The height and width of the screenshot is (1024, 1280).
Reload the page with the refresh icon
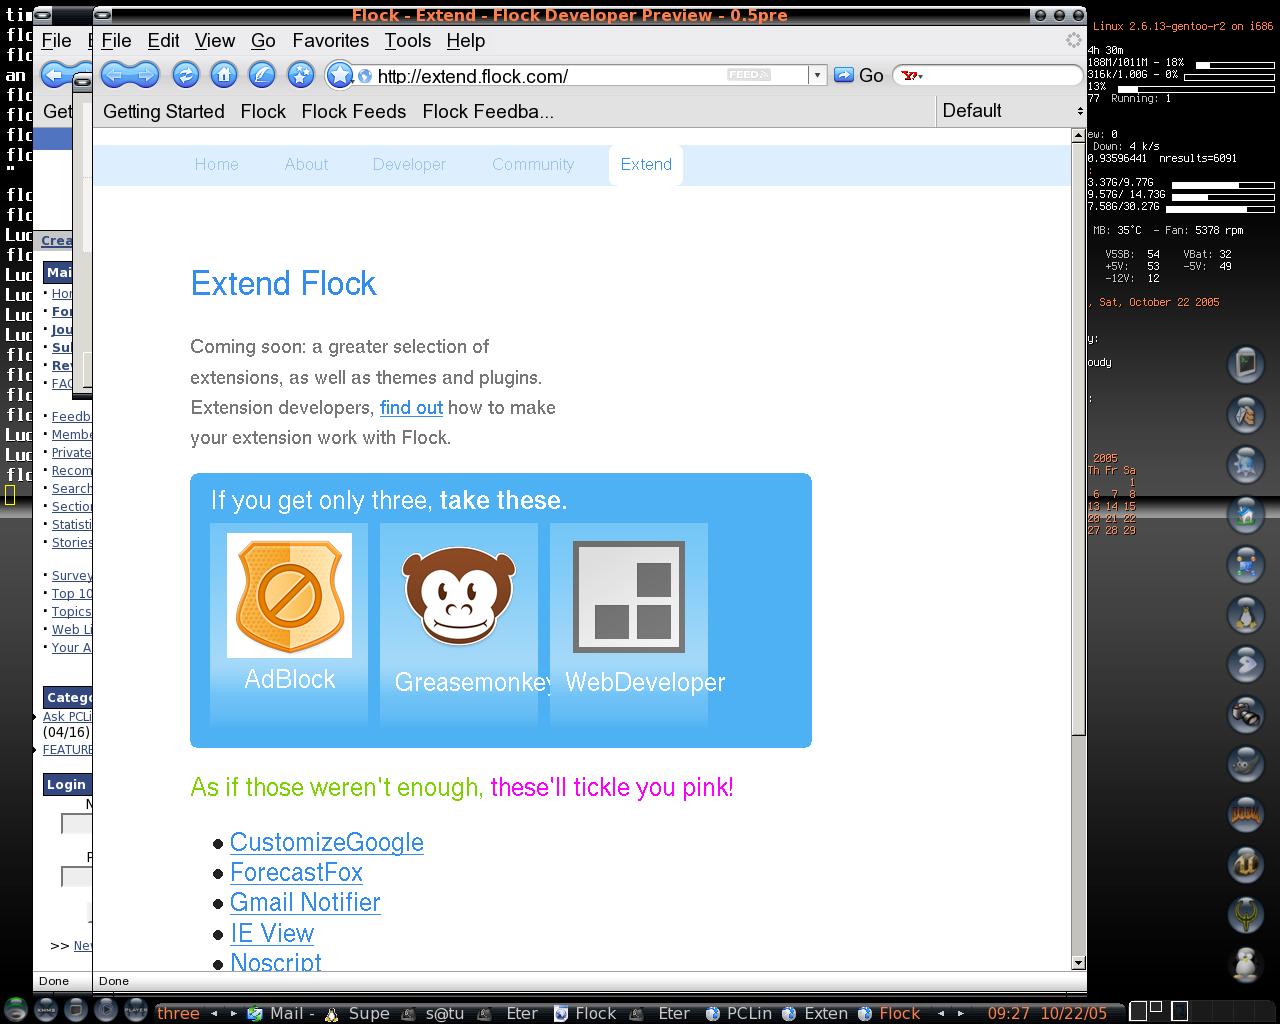point(185,74)
